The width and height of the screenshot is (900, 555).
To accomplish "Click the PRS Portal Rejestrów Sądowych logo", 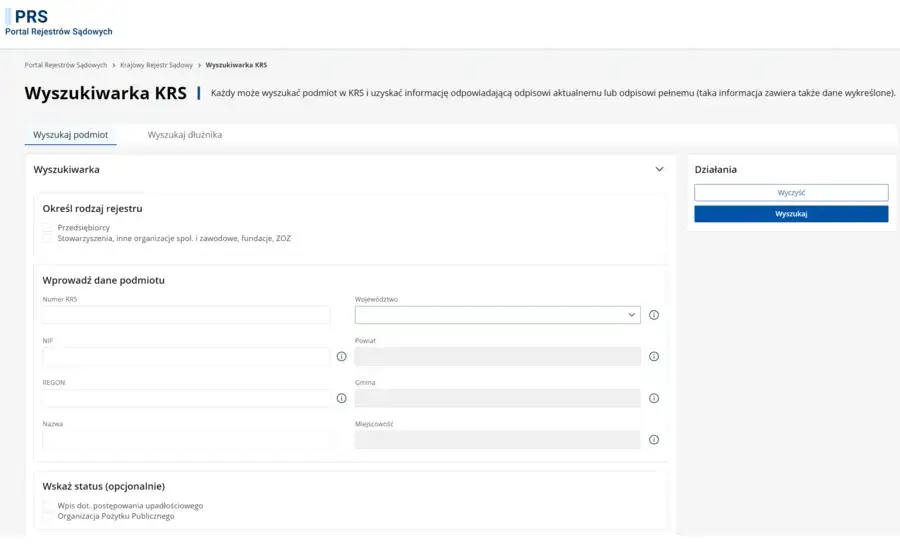I will (59, 23).
